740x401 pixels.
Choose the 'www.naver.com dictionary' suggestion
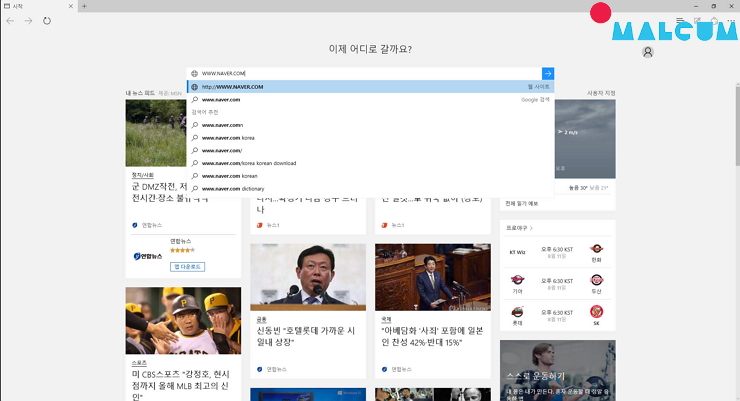[x=370, y=189]
